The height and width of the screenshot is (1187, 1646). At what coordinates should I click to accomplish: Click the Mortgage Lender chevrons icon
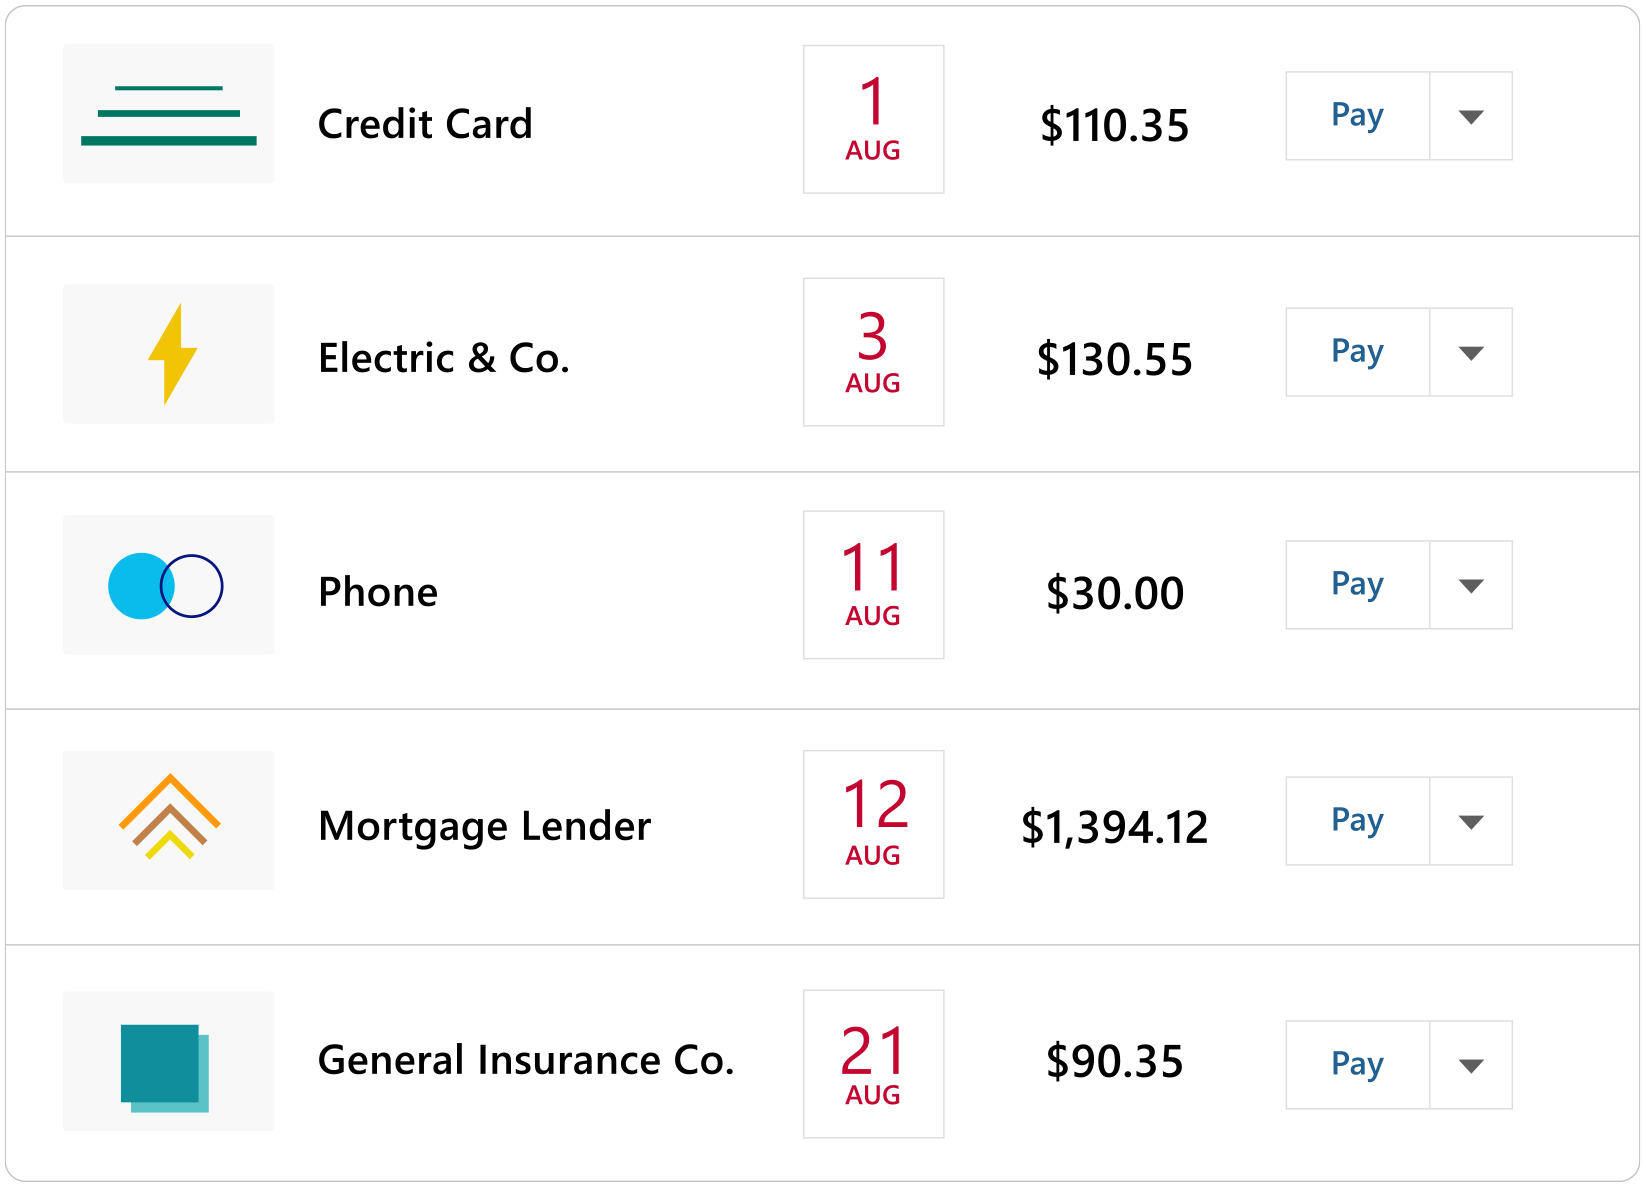tap(169, 819)
